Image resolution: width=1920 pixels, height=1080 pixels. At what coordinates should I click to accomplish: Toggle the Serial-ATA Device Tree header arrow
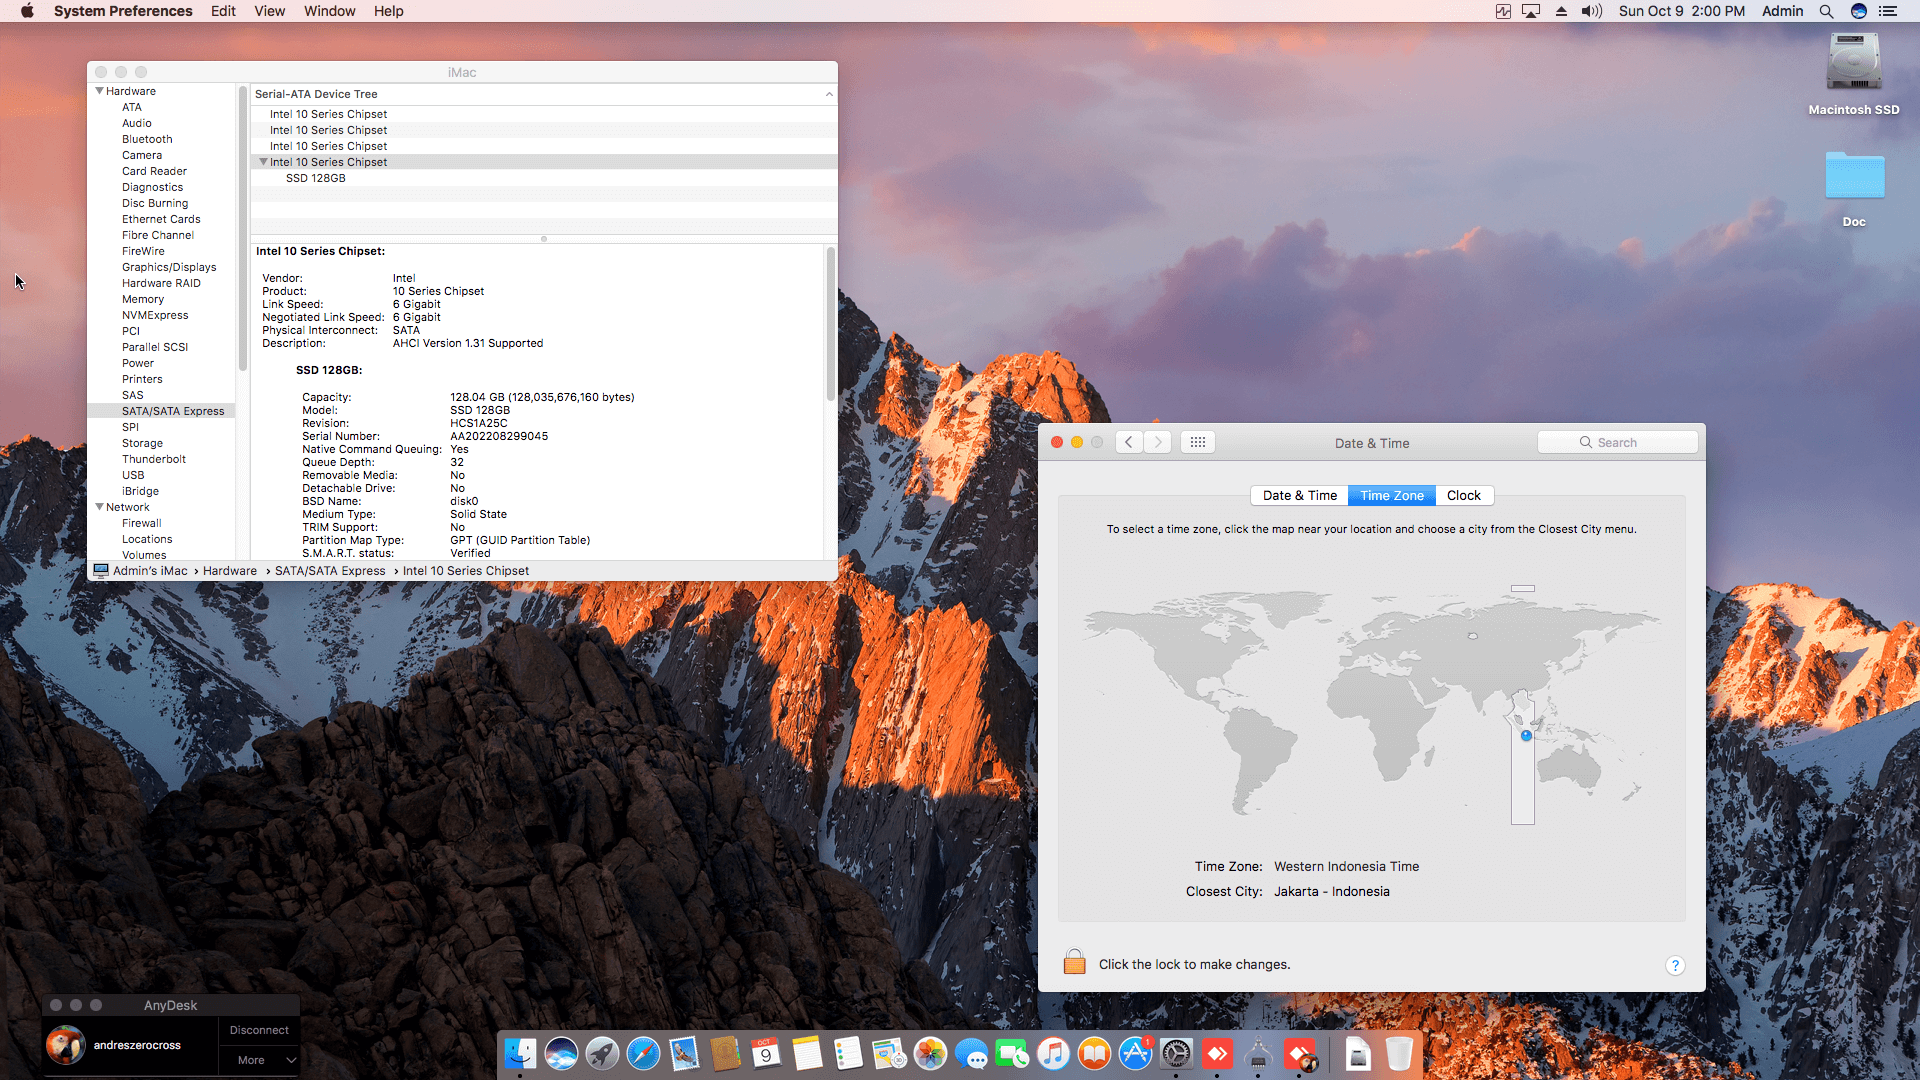[829, 94]
